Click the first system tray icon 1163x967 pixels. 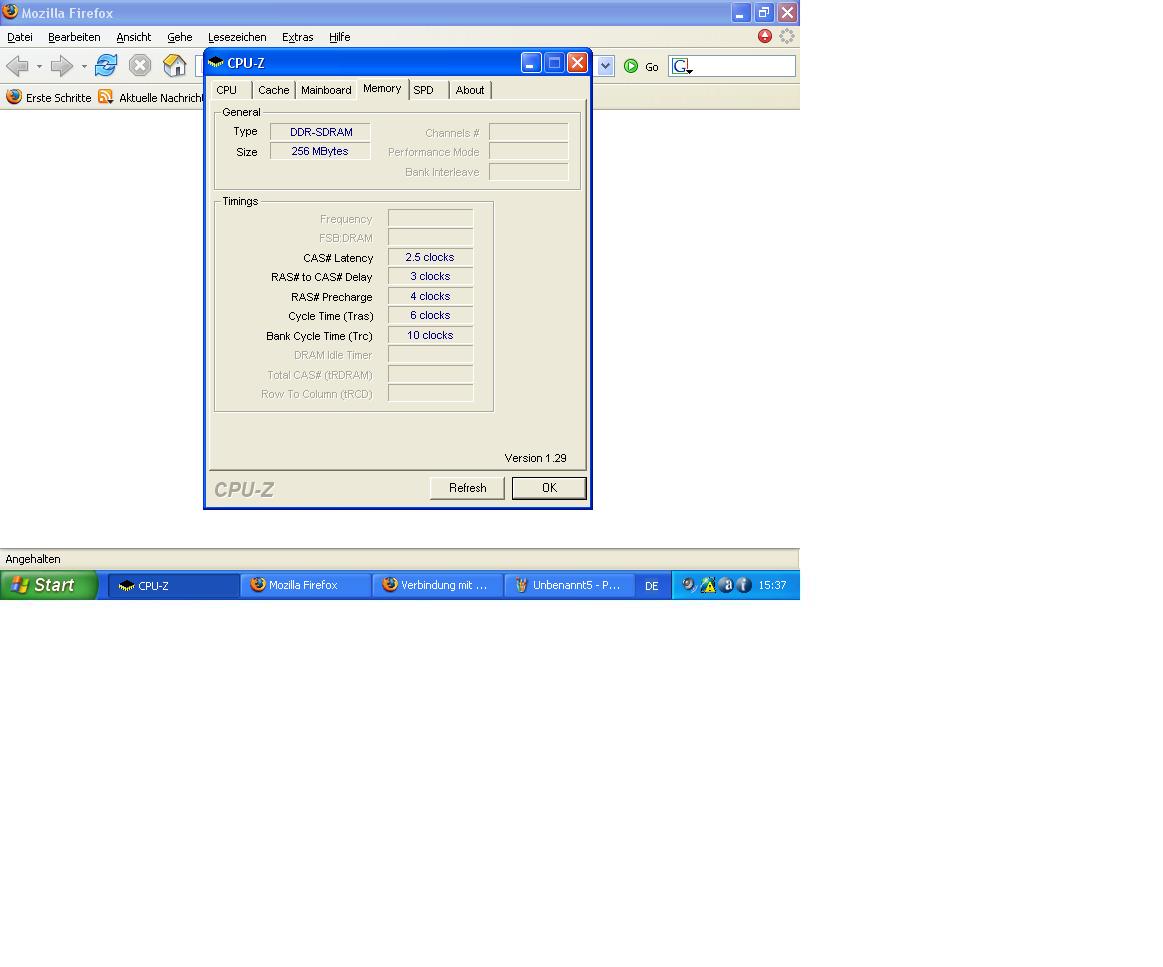click(x=689, y=585)
